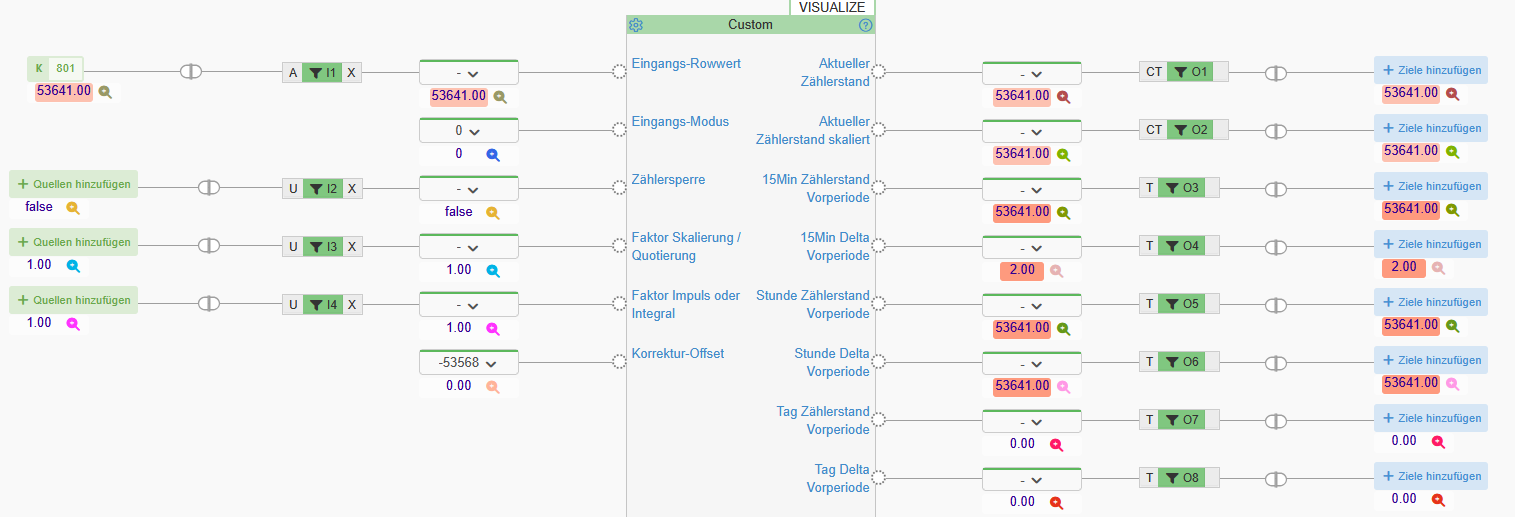This screenshot has width=1515, height=517.
Task: Click Ziele hinzufügen for output O1
Action: click(1430, 70)
